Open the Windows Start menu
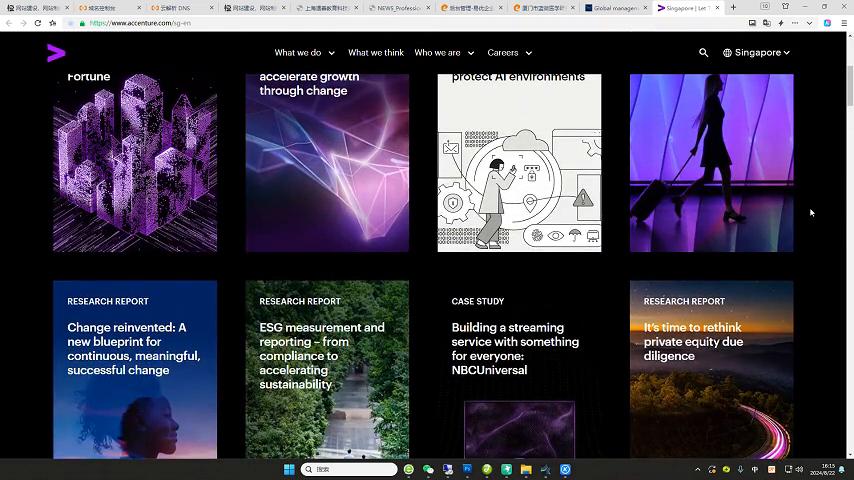 click(x=289, y=469)
